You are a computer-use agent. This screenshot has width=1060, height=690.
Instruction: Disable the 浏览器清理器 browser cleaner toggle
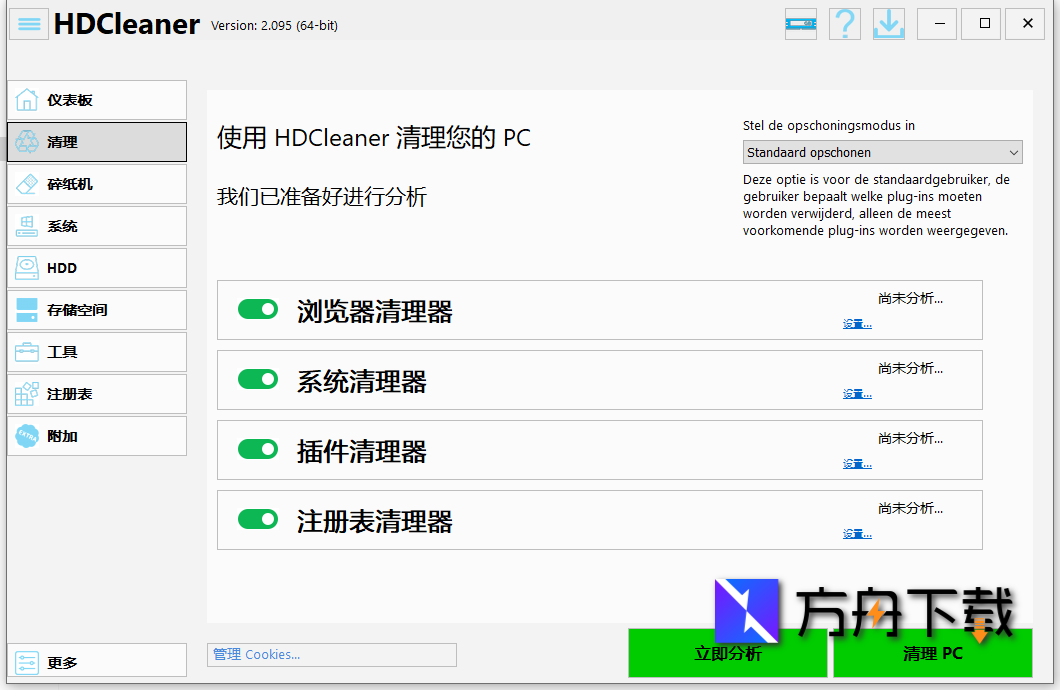pos(258,309)
